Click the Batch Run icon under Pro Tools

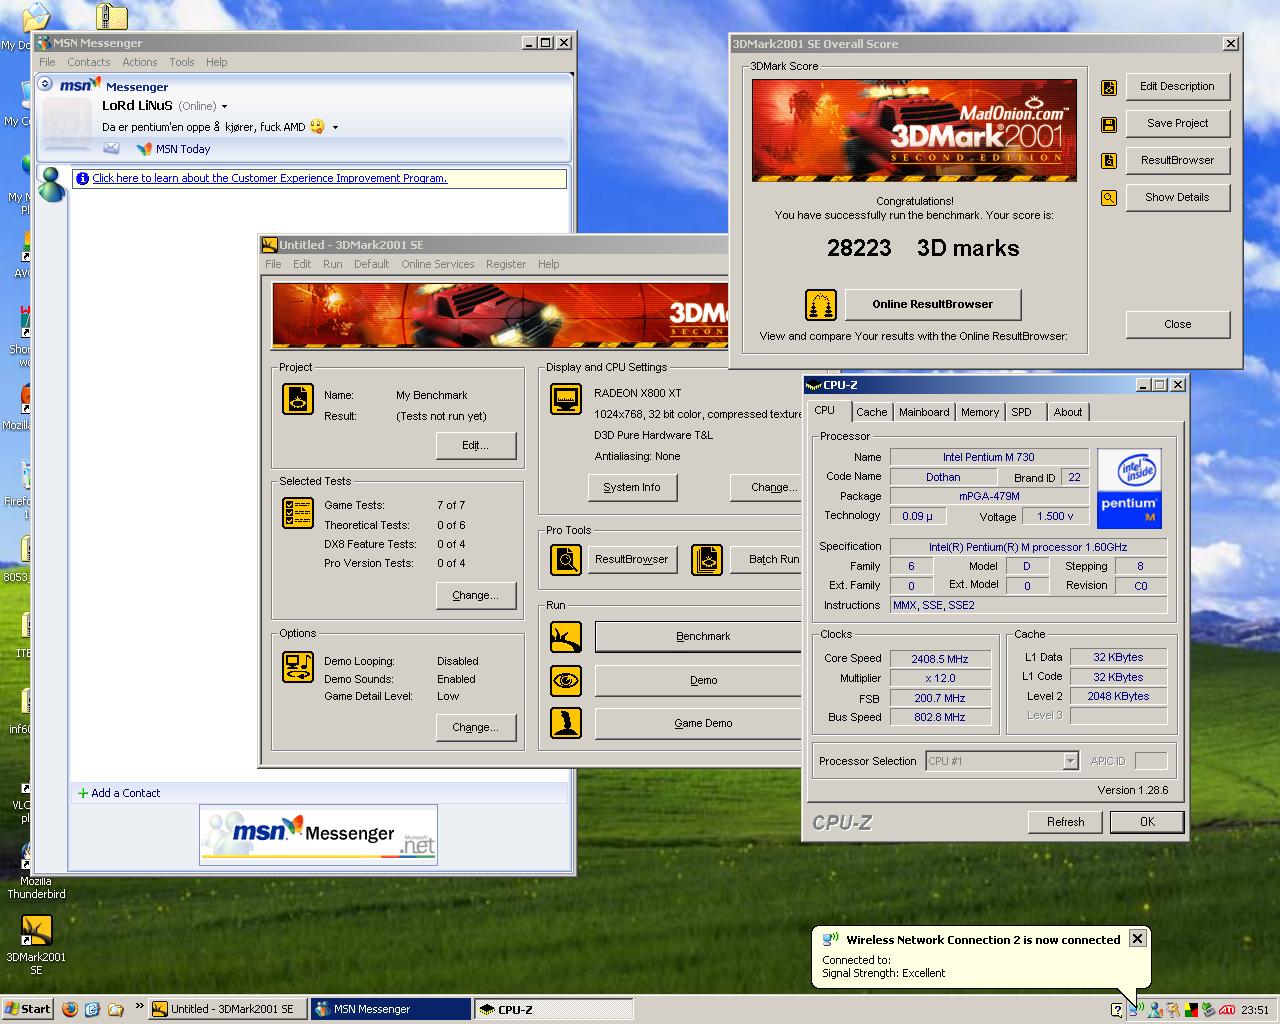pos(707,559)
